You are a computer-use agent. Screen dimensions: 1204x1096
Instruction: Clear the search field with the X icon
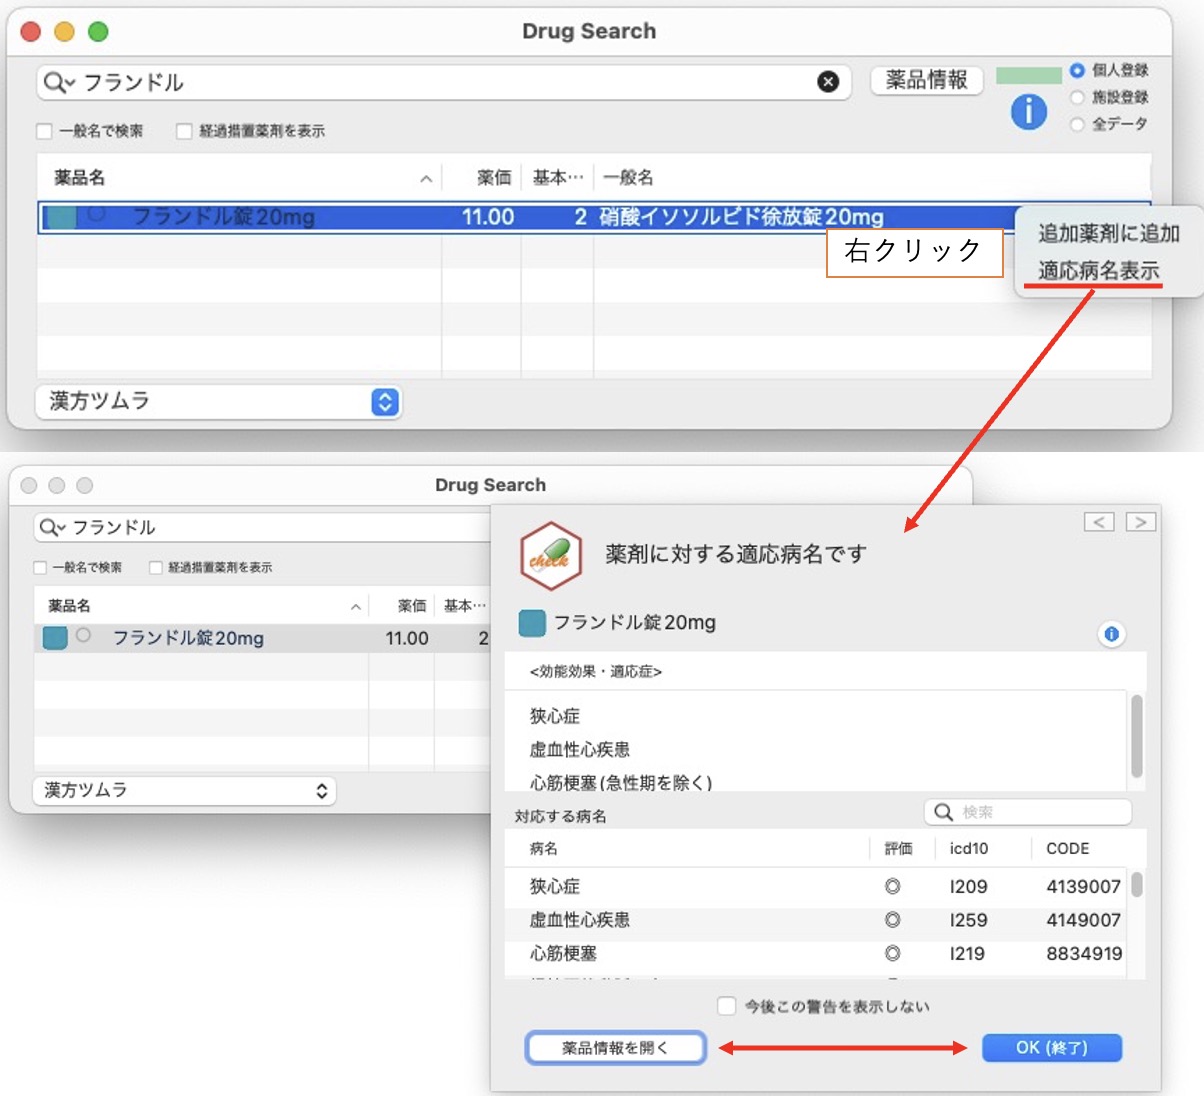pyautogui.click(x=828, y=82)
